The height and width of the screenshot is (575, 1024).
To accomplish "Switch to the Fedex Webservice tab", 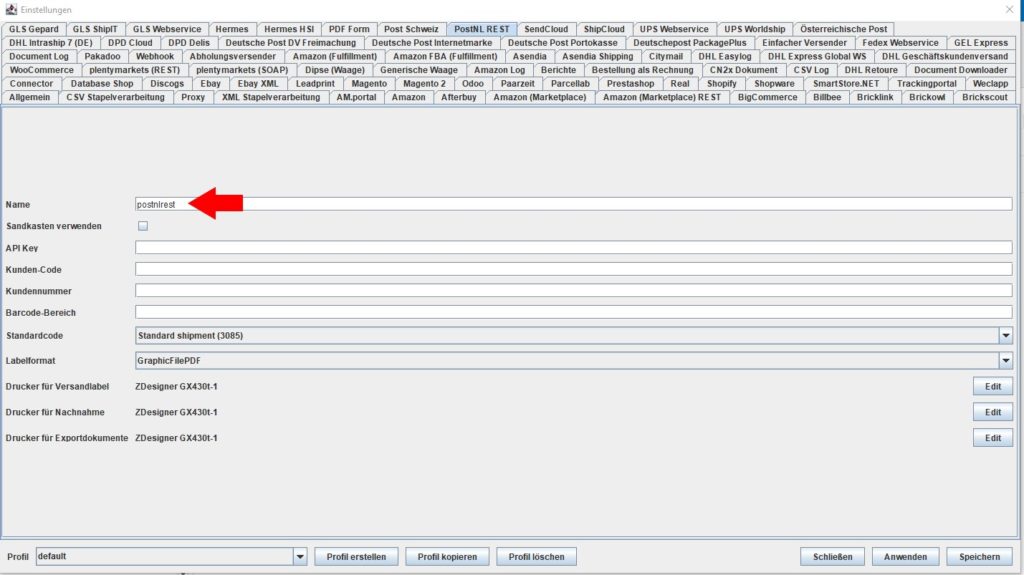I will coord(900,42).
